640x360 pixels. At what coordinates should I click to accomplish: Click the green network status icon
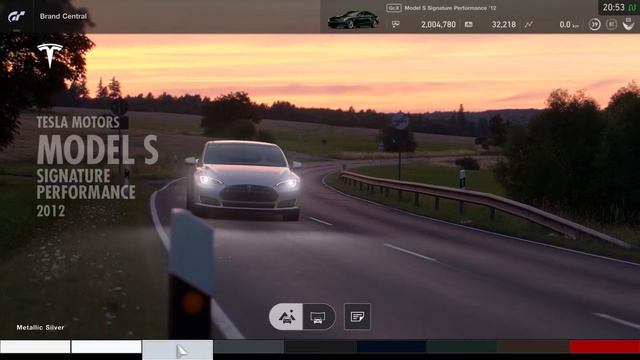[x=632, y=8]
